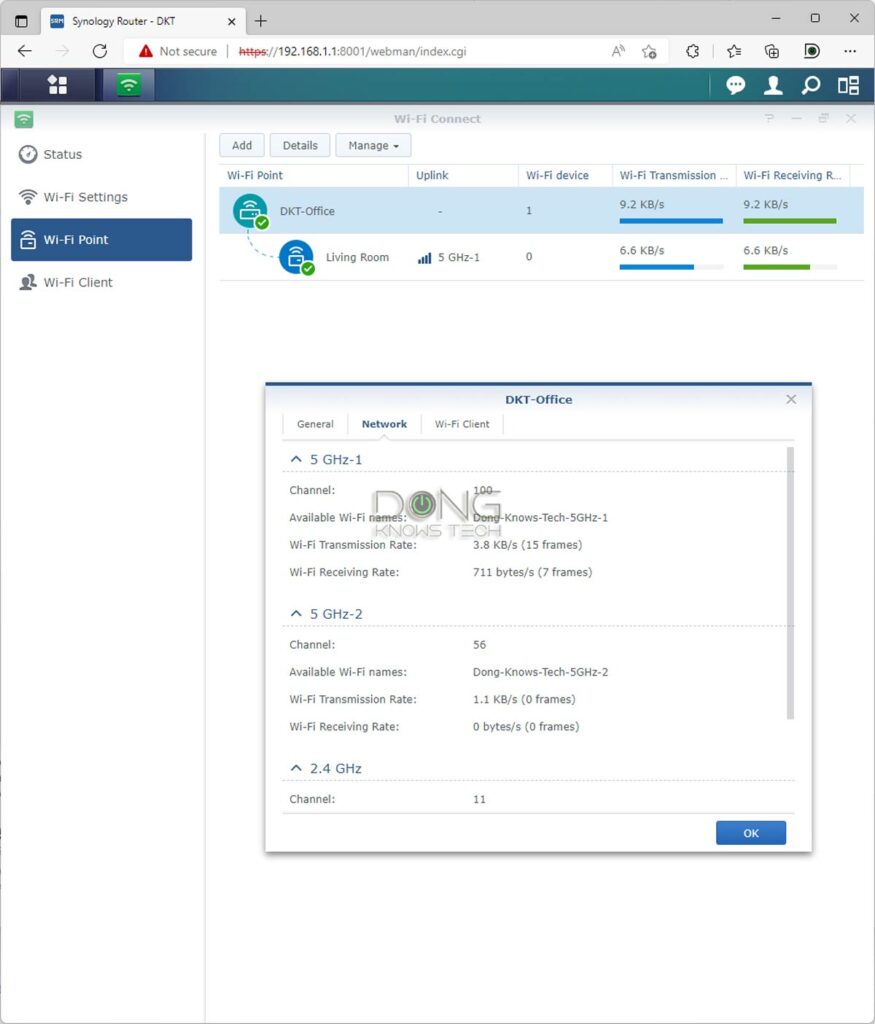
Task: Reload the page with refresh icon
Action: coord(100,51)
